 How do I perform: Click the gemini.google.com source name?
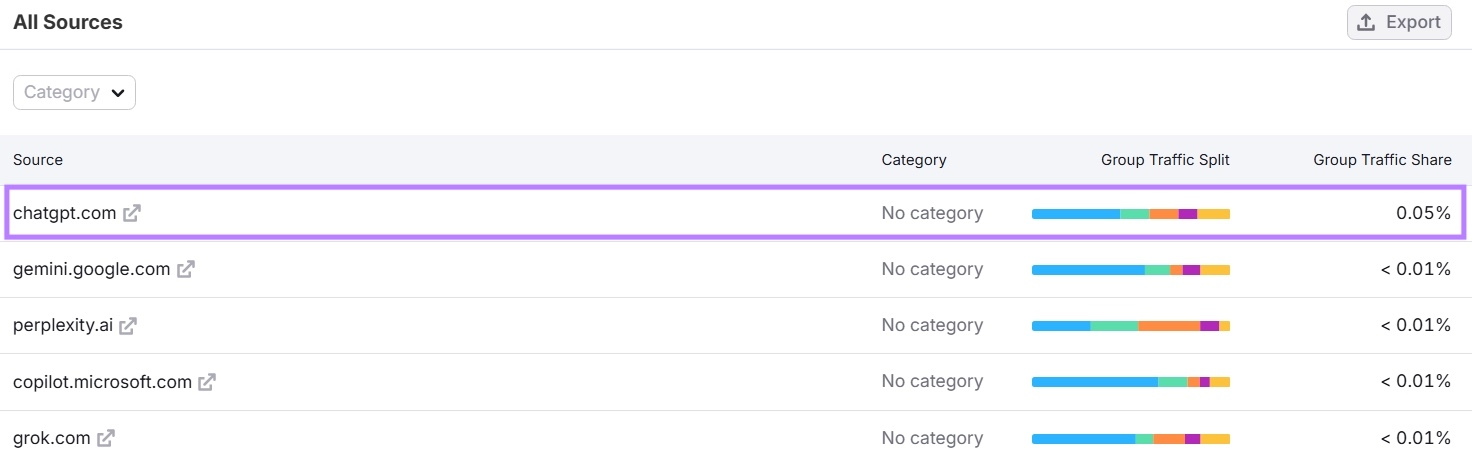click(91, 269)
